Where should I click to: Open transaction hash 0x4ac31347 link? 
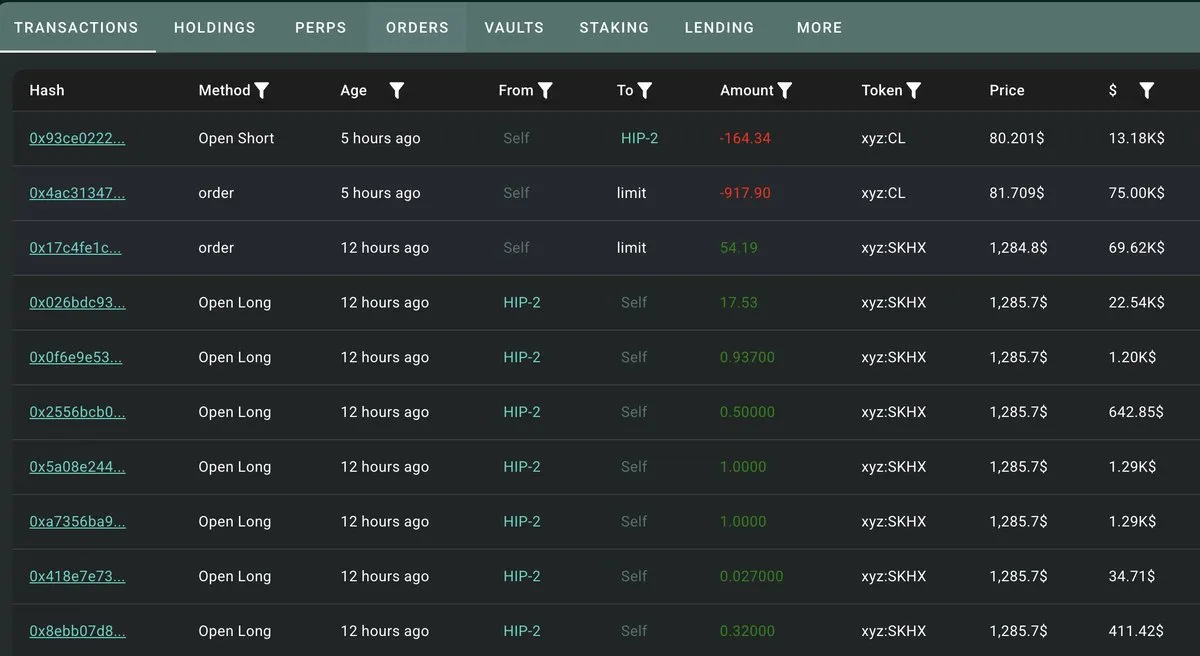tap(77, 193)
